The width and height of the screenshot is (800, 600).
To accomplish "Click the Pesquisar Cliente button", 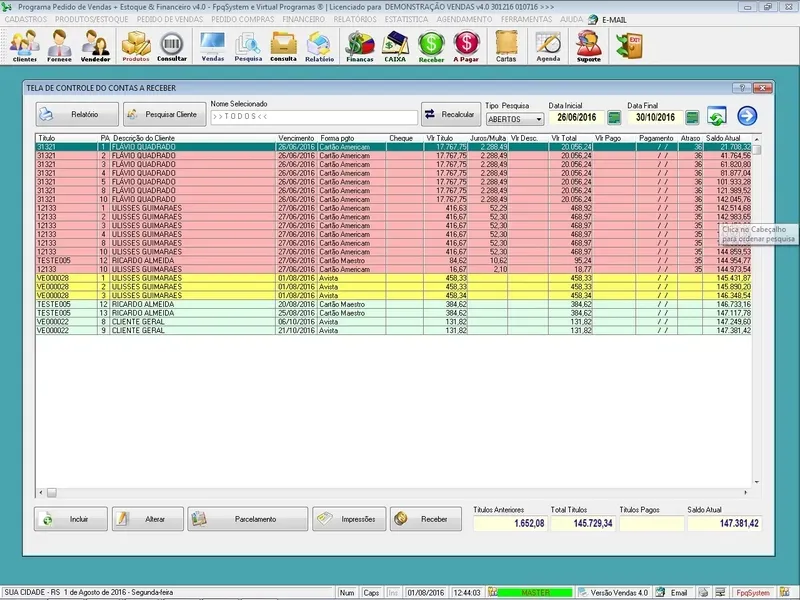I will tap(163, 115).
